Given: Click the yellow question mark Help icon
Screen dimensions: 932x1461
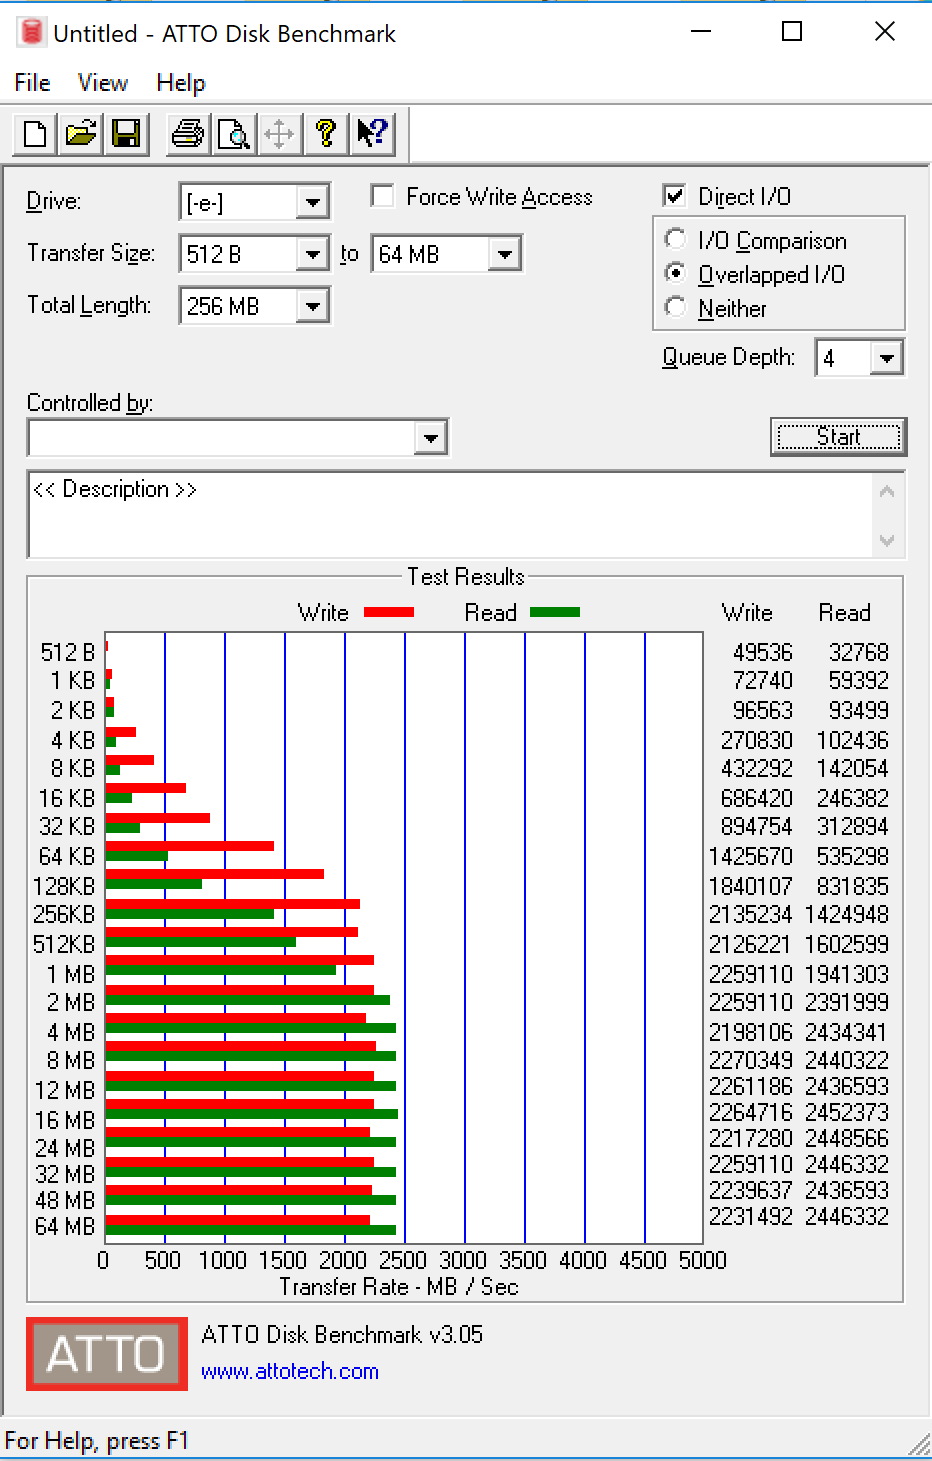Looking at the screenshot, I should tap(325, 133).
